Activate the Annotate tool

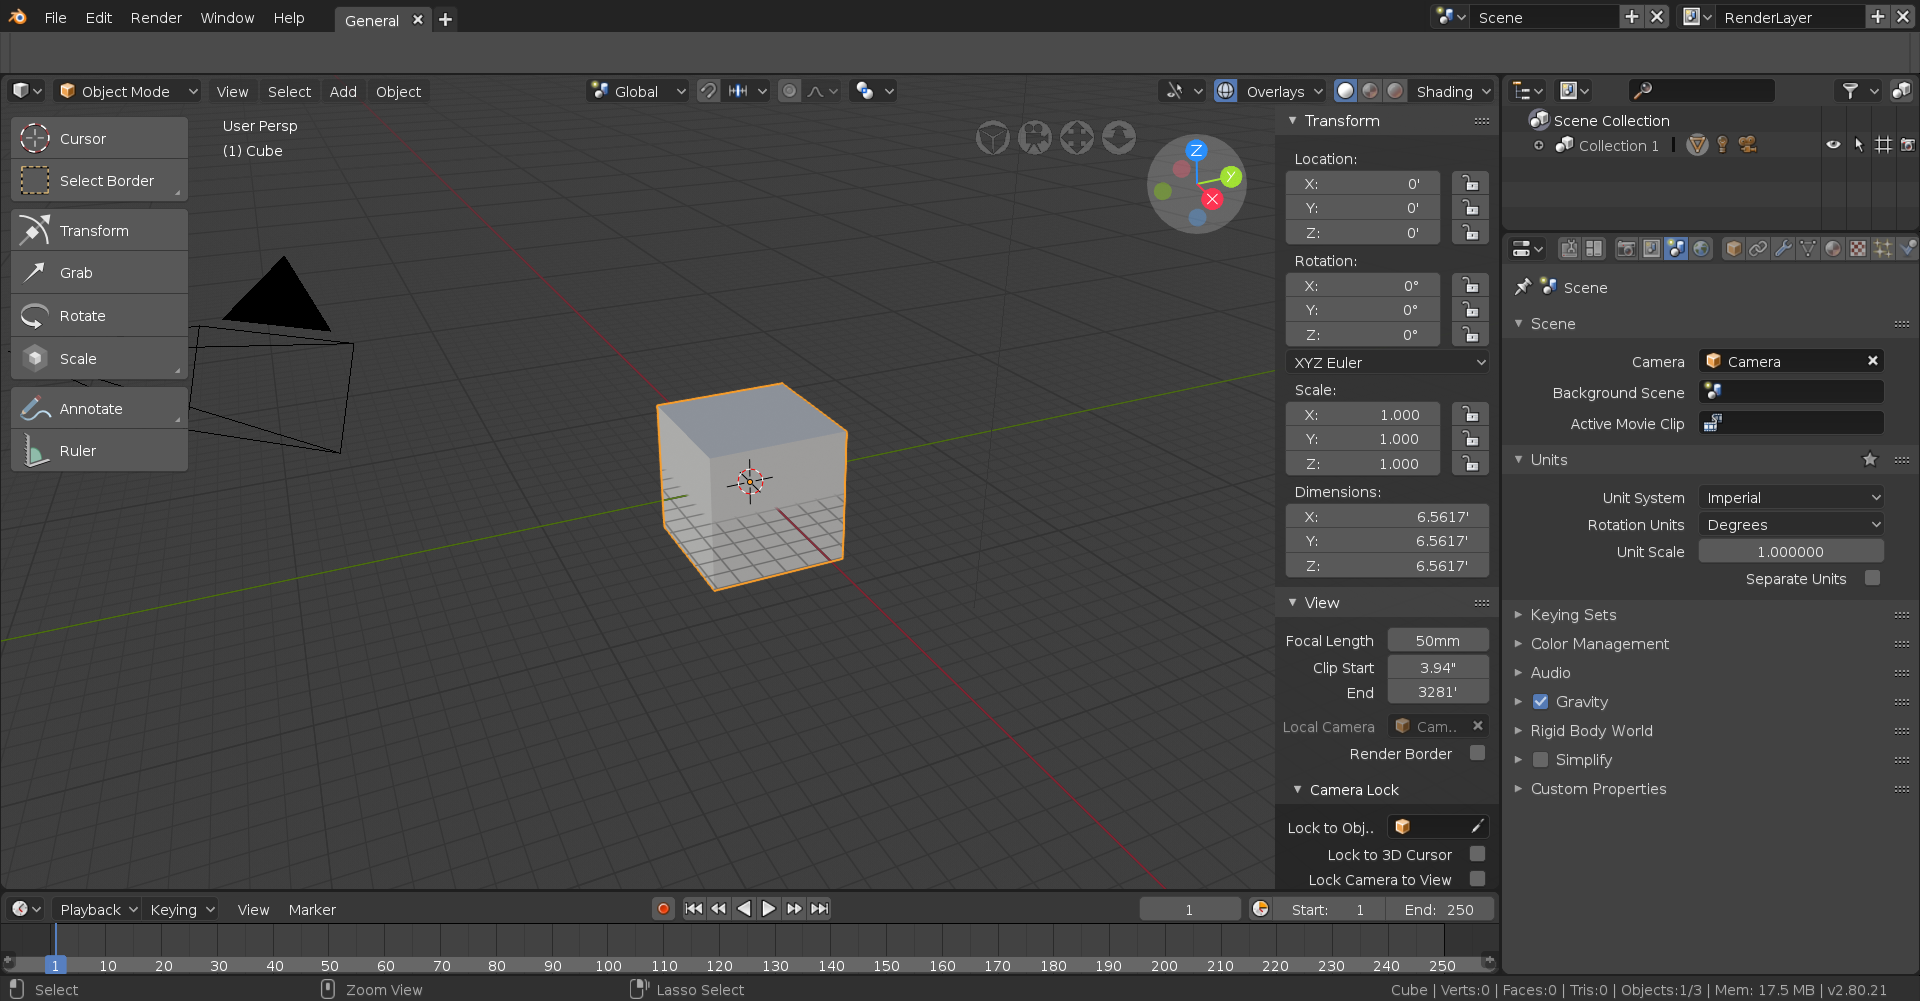99,409
